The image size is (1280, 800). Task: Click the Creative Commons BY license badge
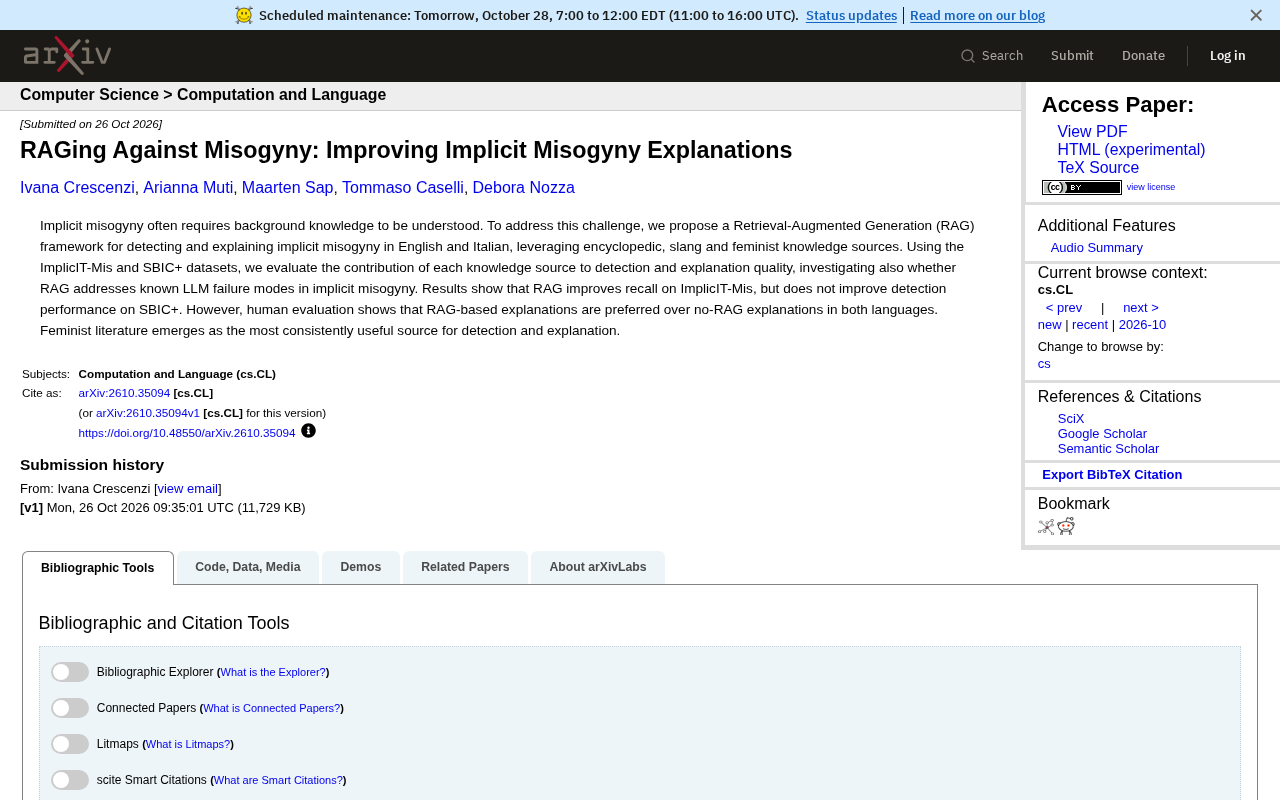[x=1081, y=187]
